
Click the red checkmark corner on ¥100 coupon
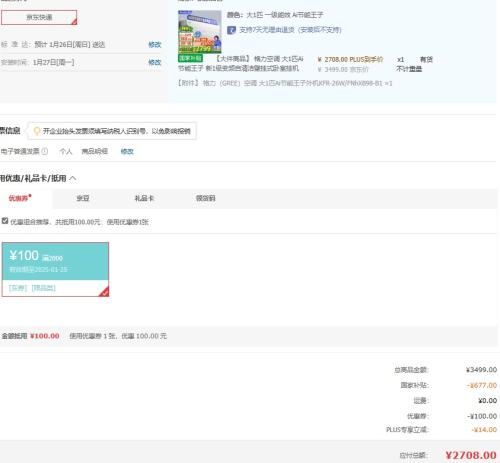(x=104, y=292)
